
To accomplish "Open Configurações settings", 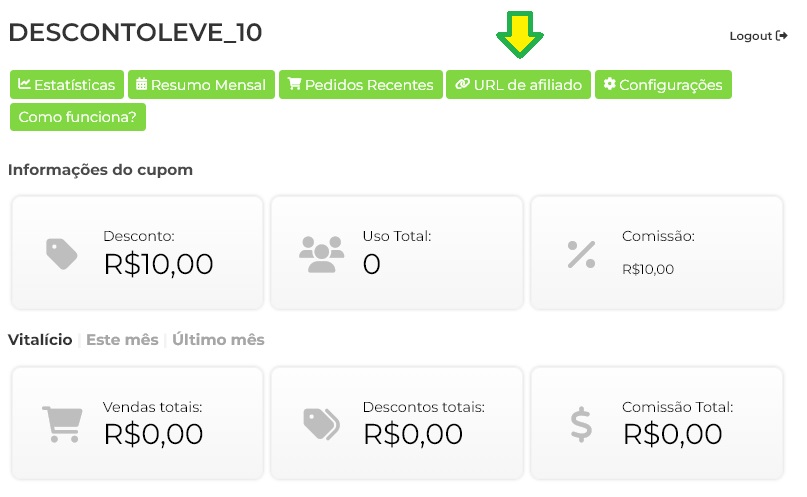I will [663, 85].
